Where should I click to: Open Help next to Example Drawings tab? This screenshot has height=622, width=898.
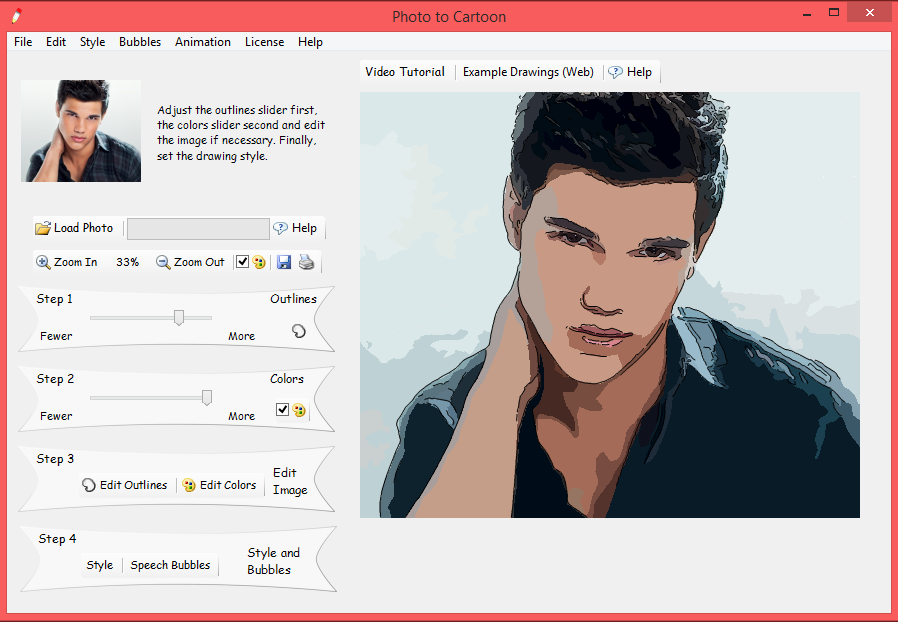point(616,72)
